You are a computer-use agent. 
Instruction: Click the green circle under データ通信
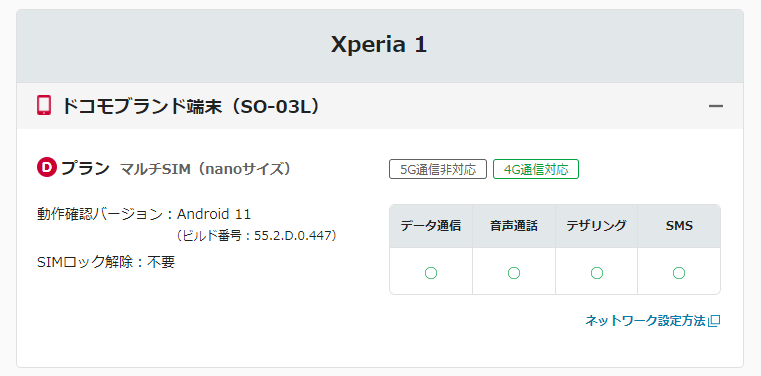[431, 273]
